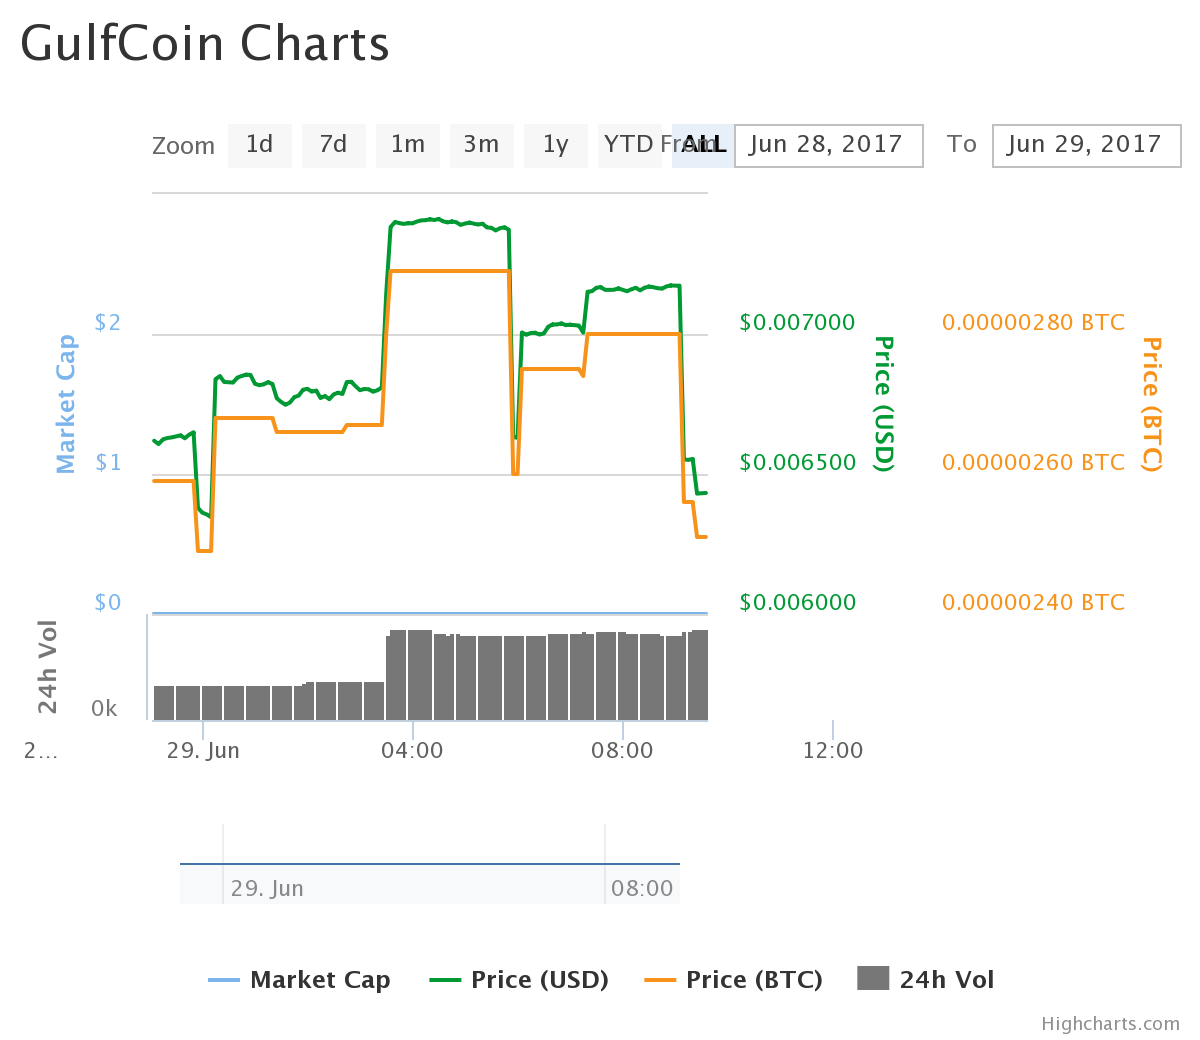Click the "29. Jun" label in the navigator
Viewport: 1200px width, 1040px height.
tap(266, 887)
